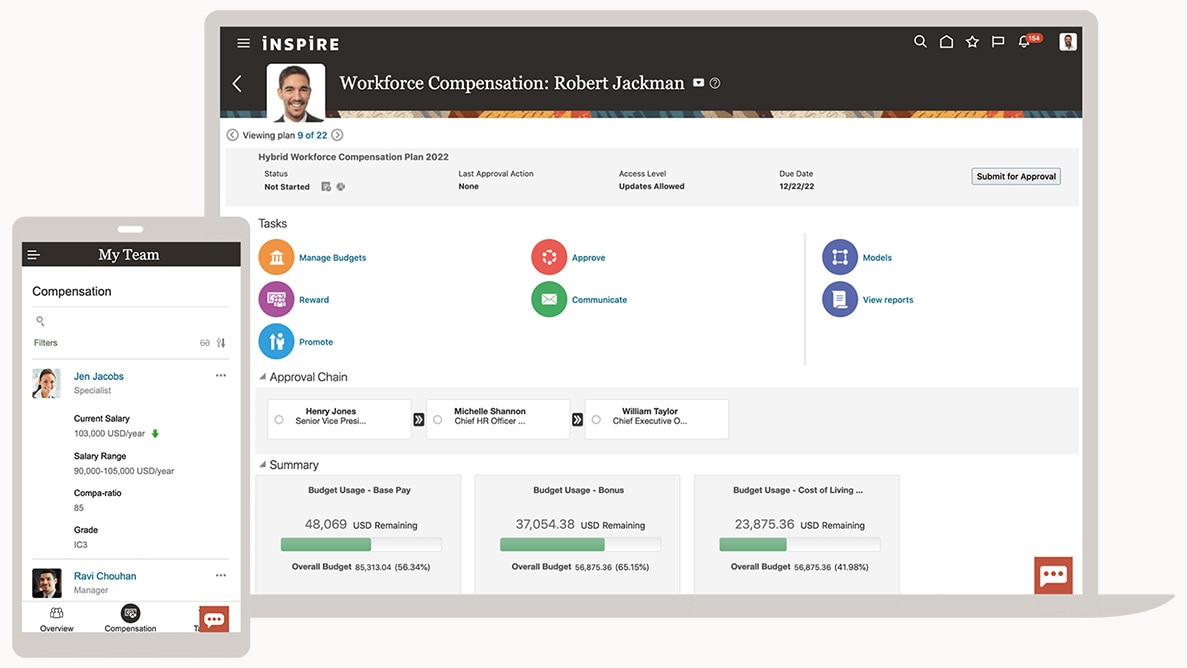Select Henry Jones radio button
Viewport: 1187px width, 668px height.
pos(279,420)
